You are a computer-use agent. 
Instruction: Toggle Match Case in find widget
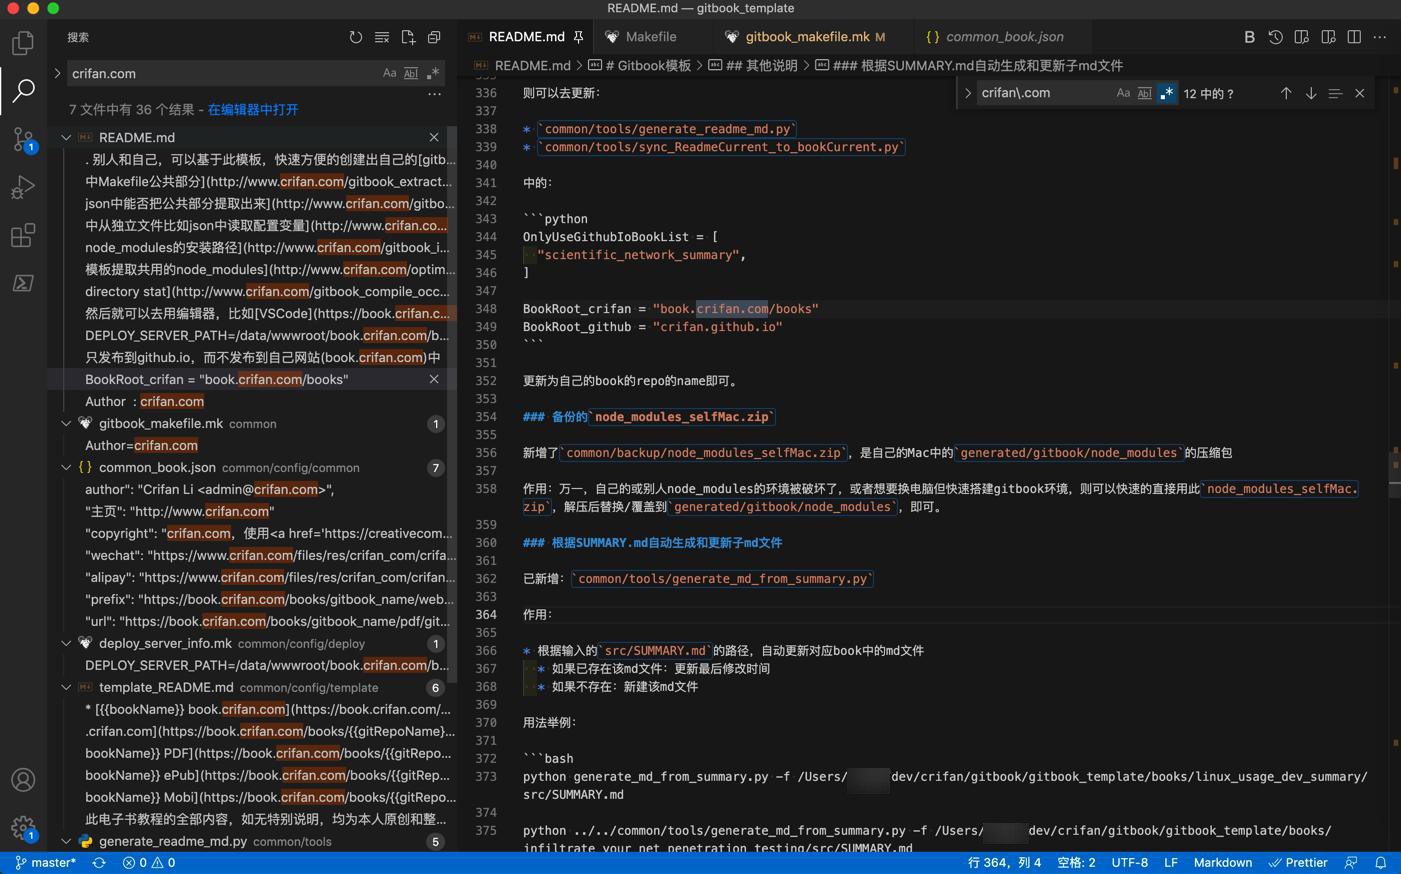coord(1123,93)
